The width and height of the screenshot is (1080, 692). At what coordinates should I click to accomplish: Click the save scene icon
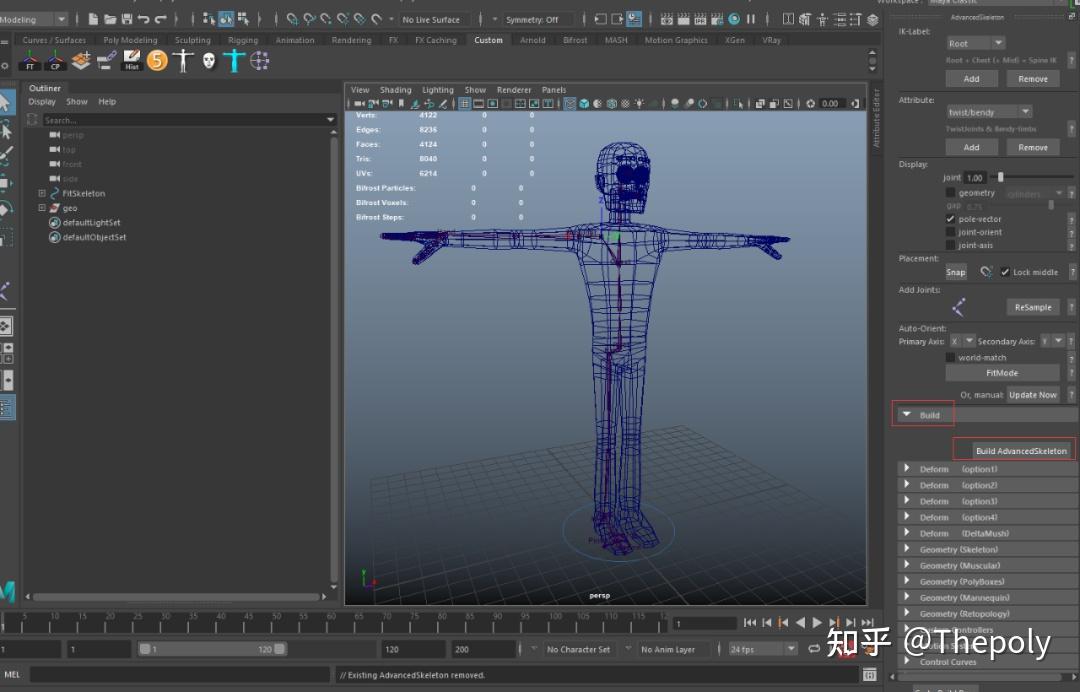pos(126,19)
